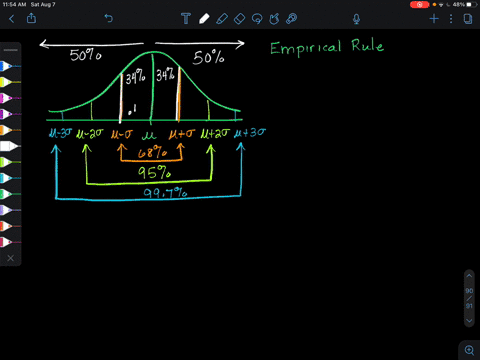Open the page manager icon
The width and height of the screenshot is (480, 360).
[468, 19]
